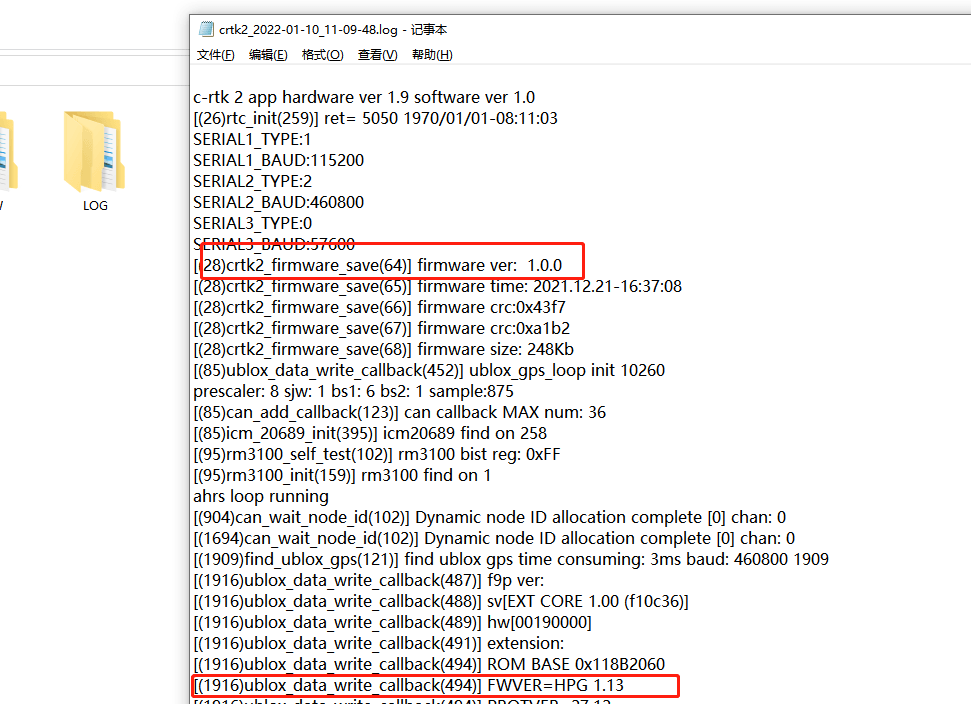The image size is (971, 704).
Task: Click the SERIAL1_BAUD:115200 line
Action: [x=278, y=160]
